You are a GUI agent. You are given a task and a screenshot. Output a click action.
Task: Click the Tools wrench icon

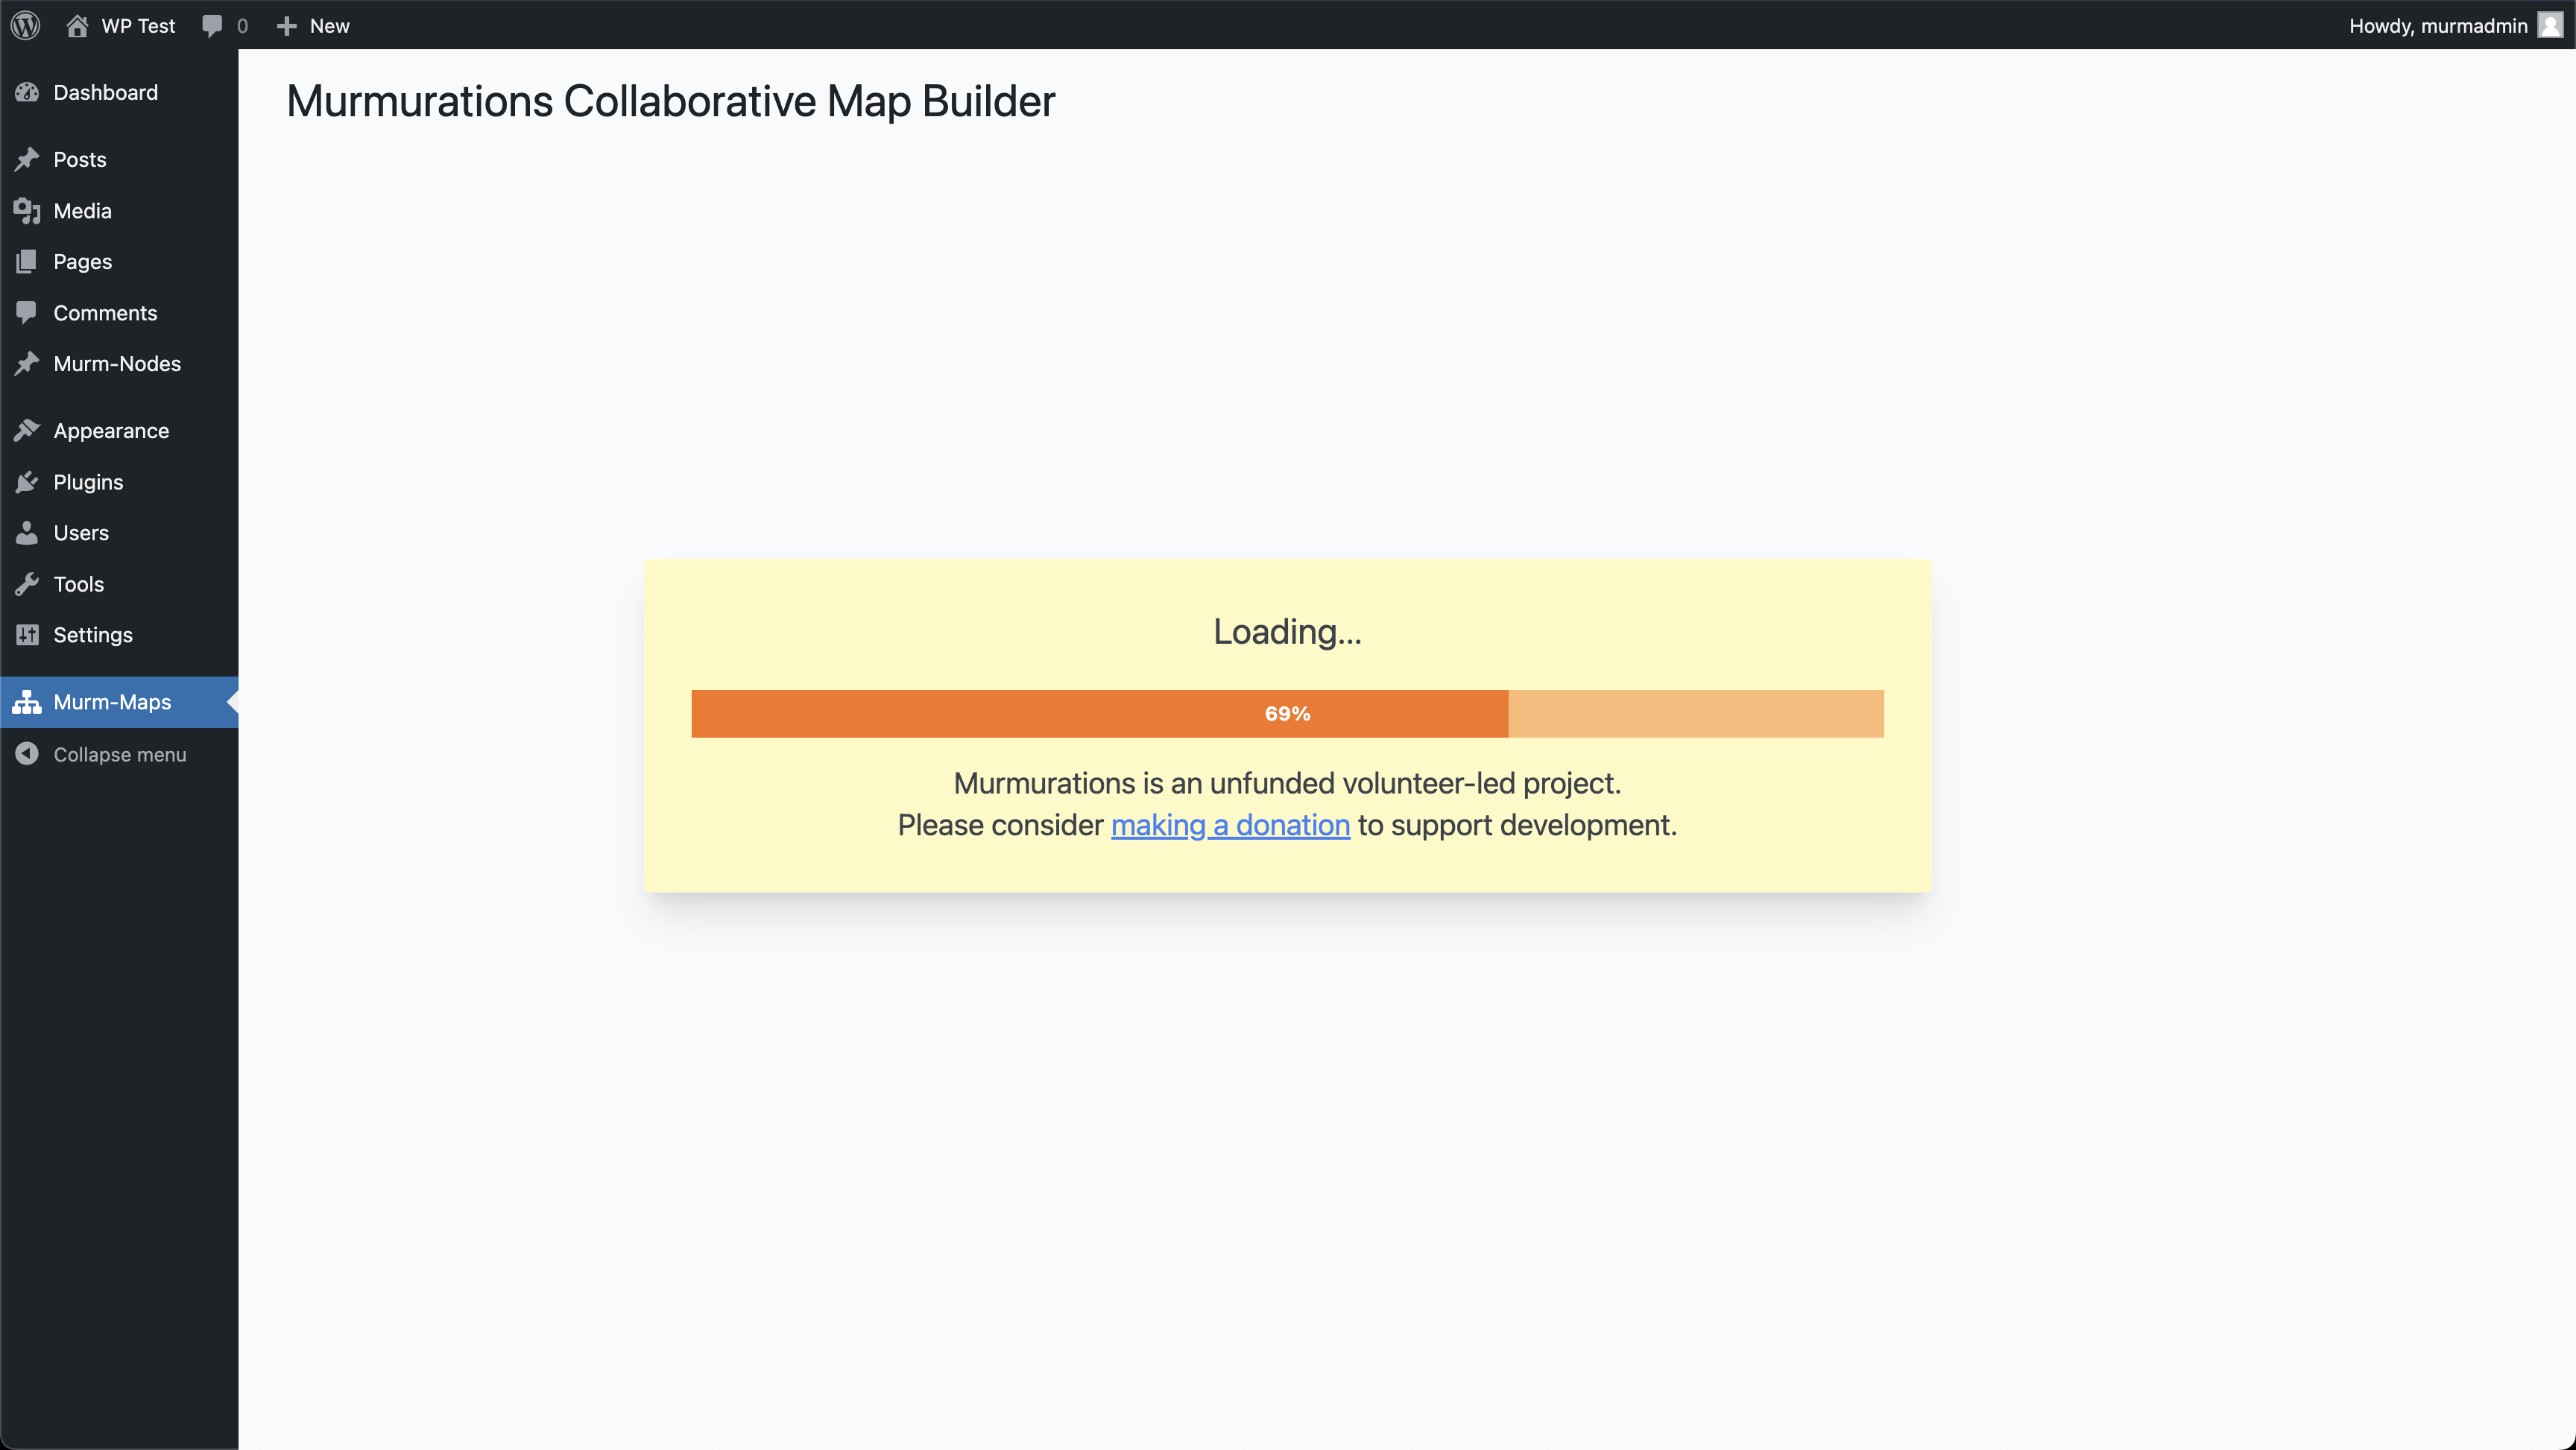tap(27, 584)
